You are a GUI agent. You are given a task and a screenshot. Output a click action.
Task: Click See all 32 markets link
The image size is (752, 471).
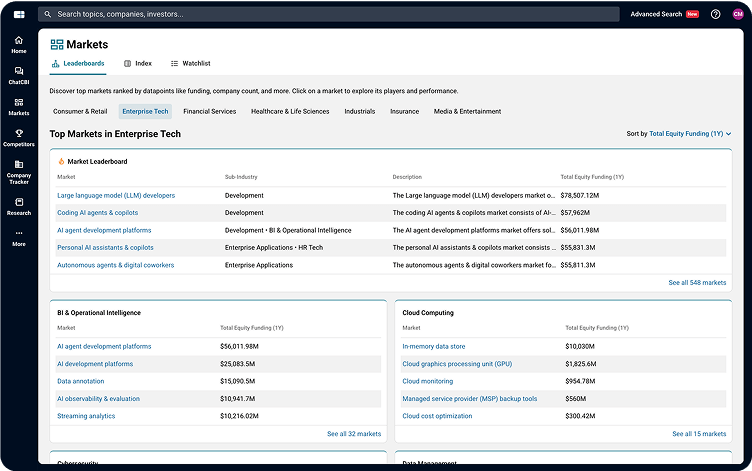coord(353,434)
